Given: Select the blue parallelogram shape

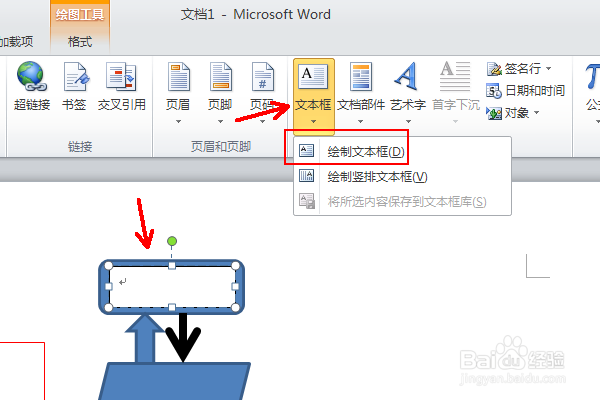Looking at the screenshot, I should point(174,381).
